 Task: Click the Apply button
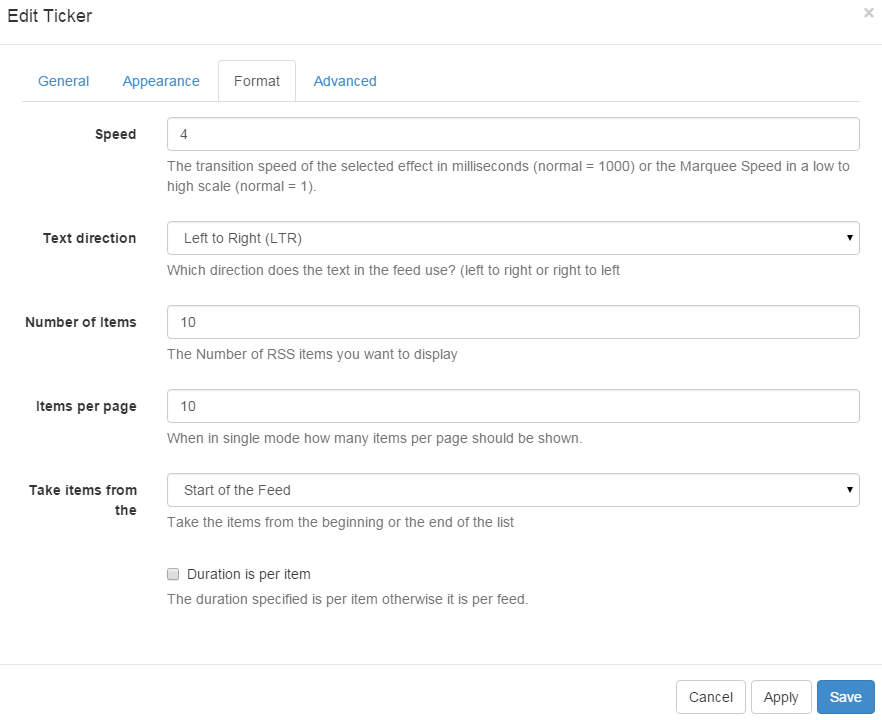781,697
